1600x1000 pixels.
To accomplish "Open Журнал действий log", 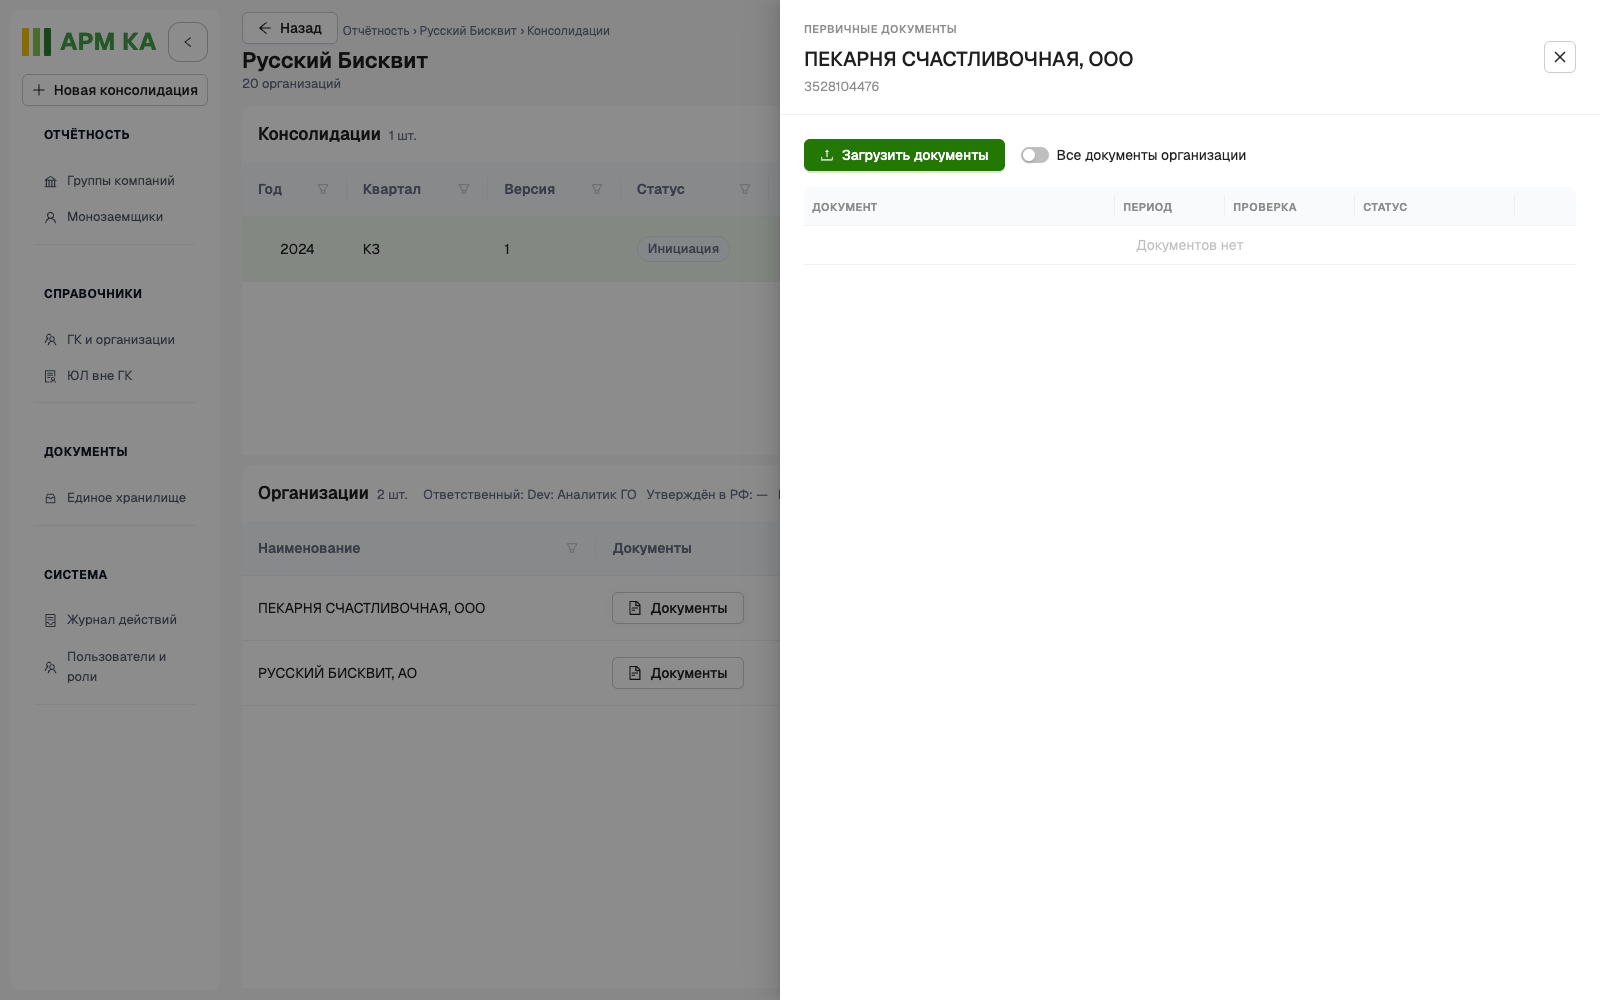I will click(122, 620).
